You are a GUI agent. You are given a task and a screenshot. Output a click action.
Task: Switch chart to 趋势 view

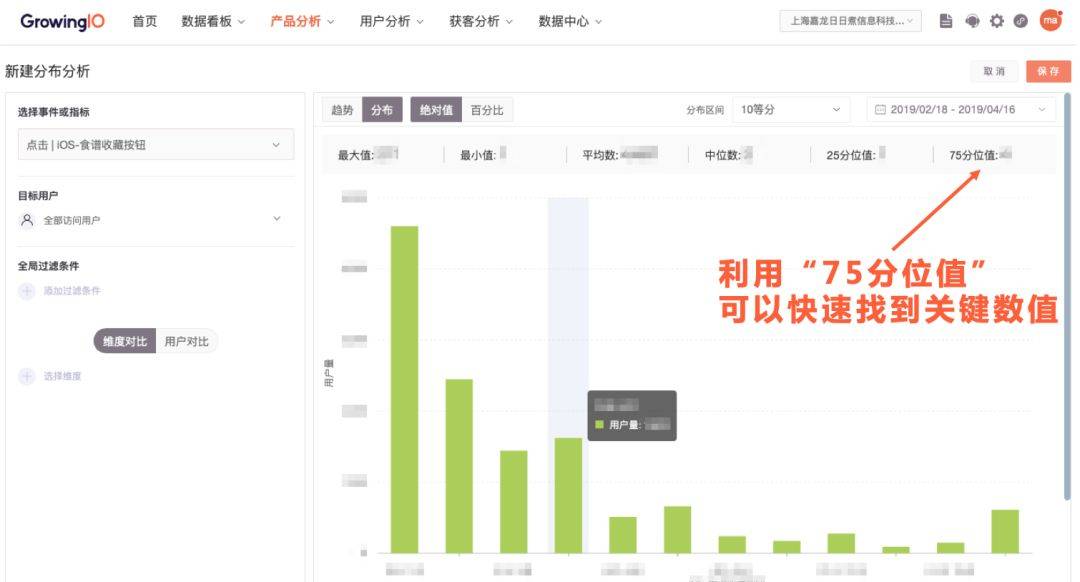click(x=342, y=110)
